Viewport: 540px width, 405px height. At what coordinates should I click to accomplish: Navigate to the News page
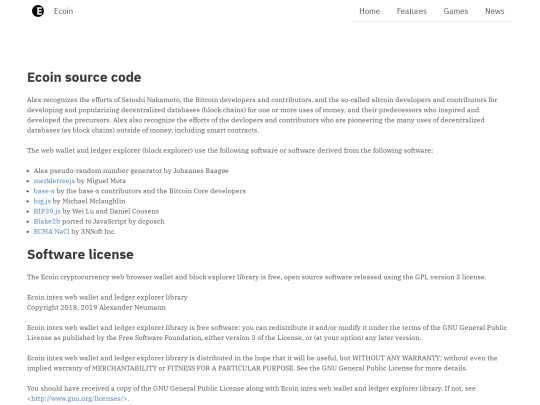point(495,11)
